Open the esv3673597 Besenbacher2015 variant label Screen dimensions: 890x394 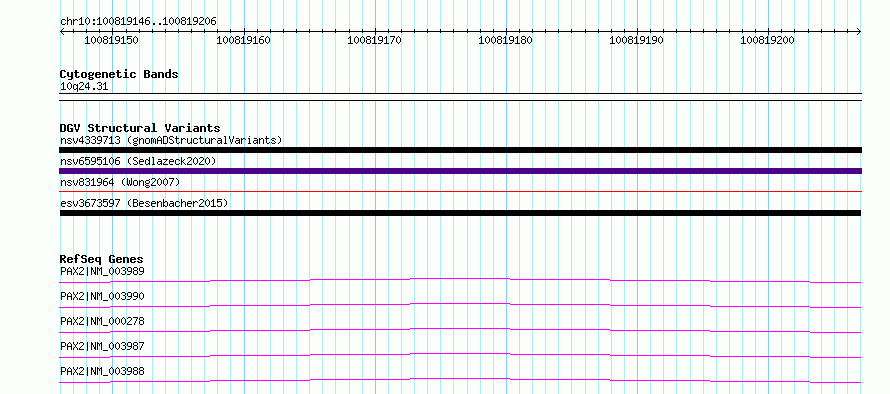click(144, 203)
